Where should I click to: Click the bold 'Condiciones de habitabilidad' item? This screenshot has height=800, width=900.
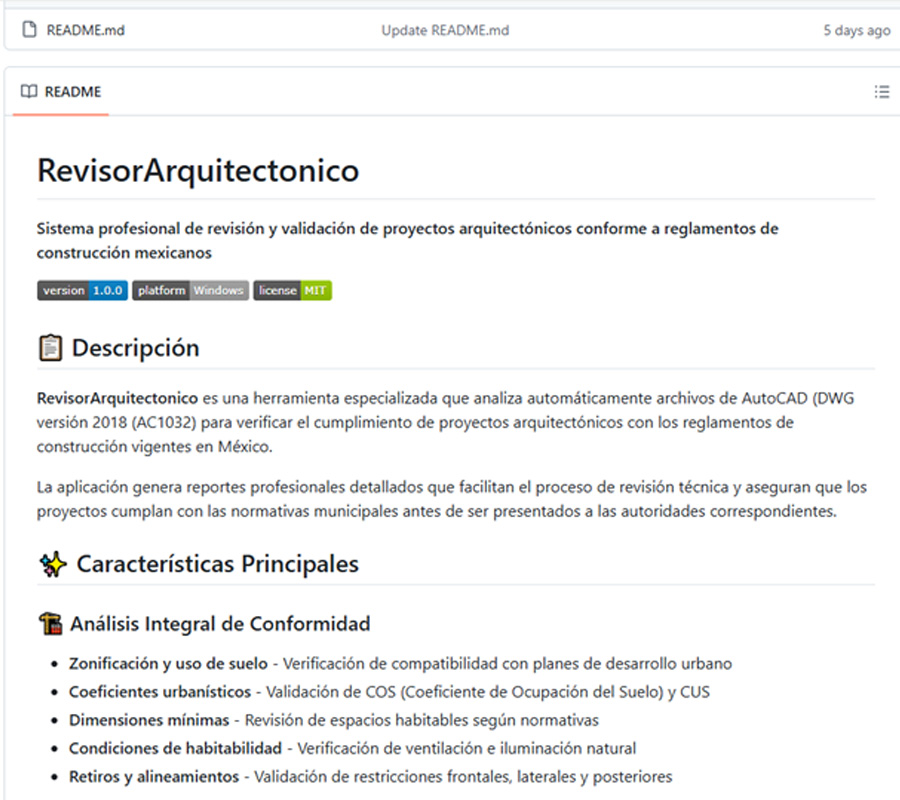176,748
